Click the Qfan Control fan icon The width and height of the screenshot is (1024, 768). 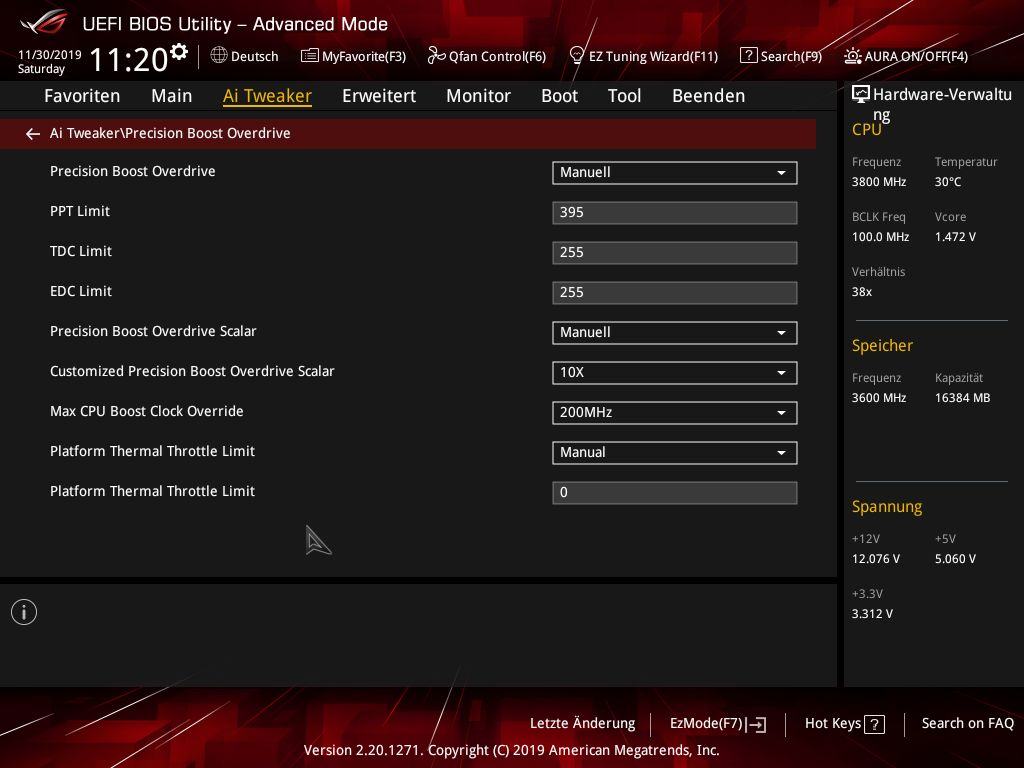click(436, 56)
